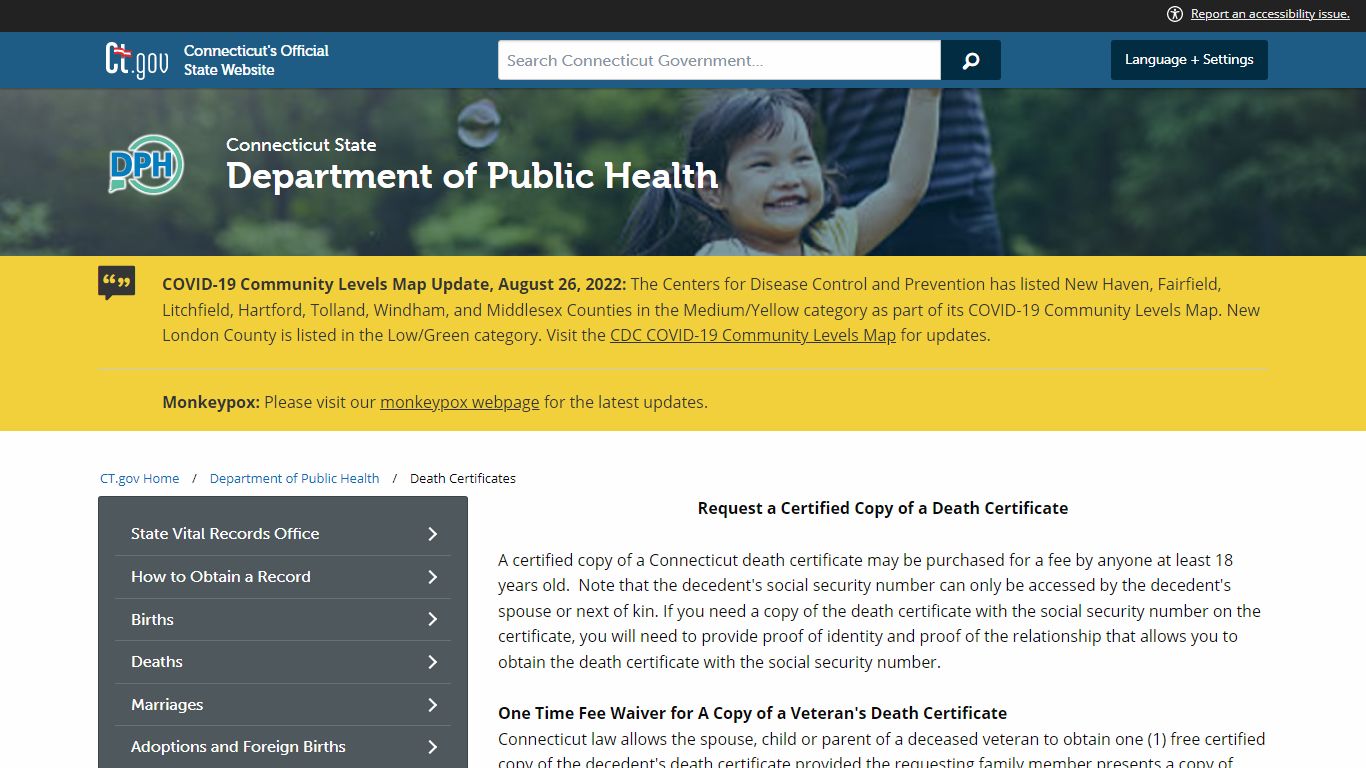This screenshot has height=768, width=1366.
Task: Click the search magnifier button
Action: (x=970, y=60)
